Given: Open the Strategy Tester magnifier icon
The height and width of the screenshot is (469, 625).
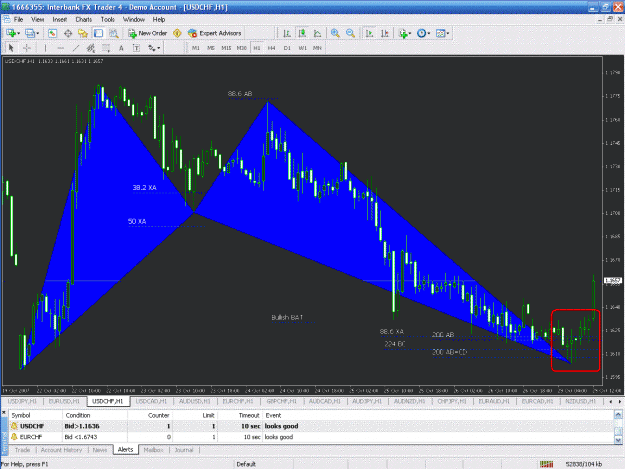Looking at the screenshot, I should (x=114, y=33).
